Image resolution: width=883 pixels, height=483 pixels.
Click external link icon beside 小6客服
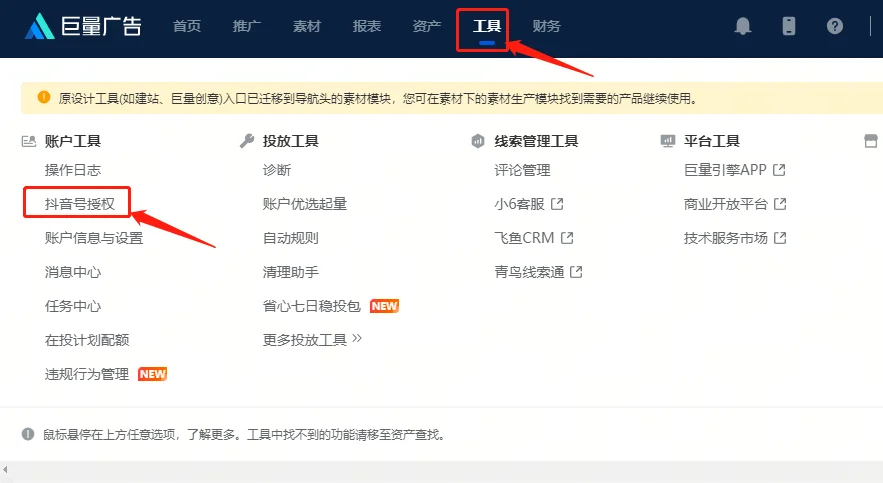(x=558, y=204)
